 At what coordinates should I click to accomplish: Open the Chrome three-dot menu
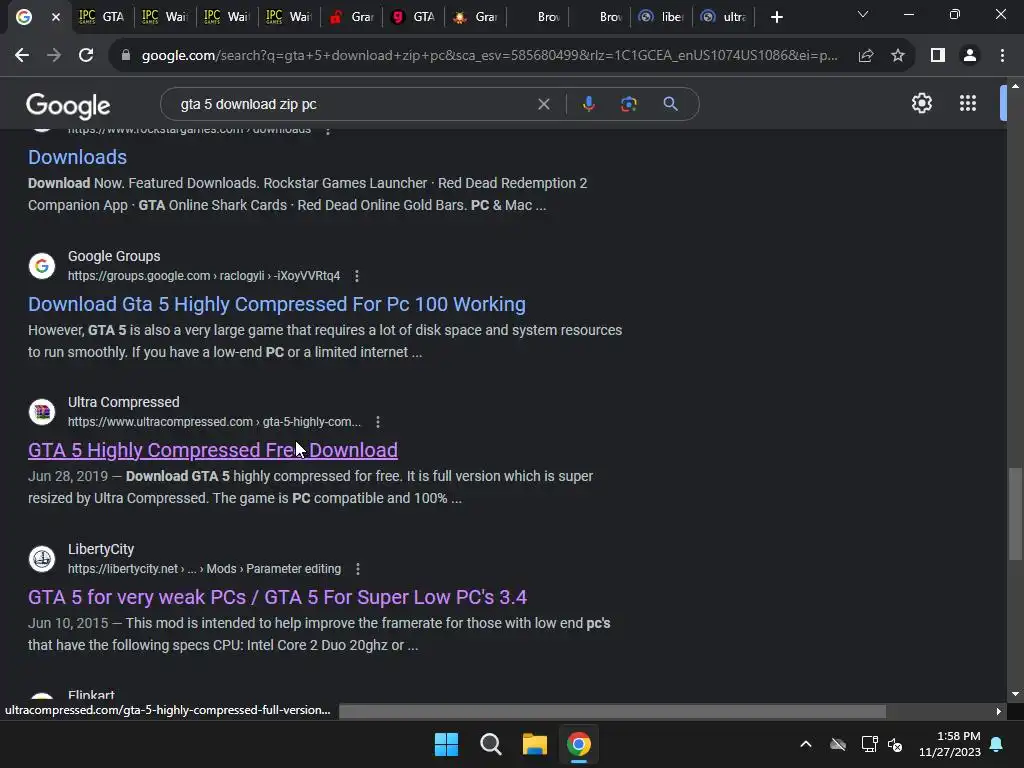pyautogui.click(x=1002, y=56)
